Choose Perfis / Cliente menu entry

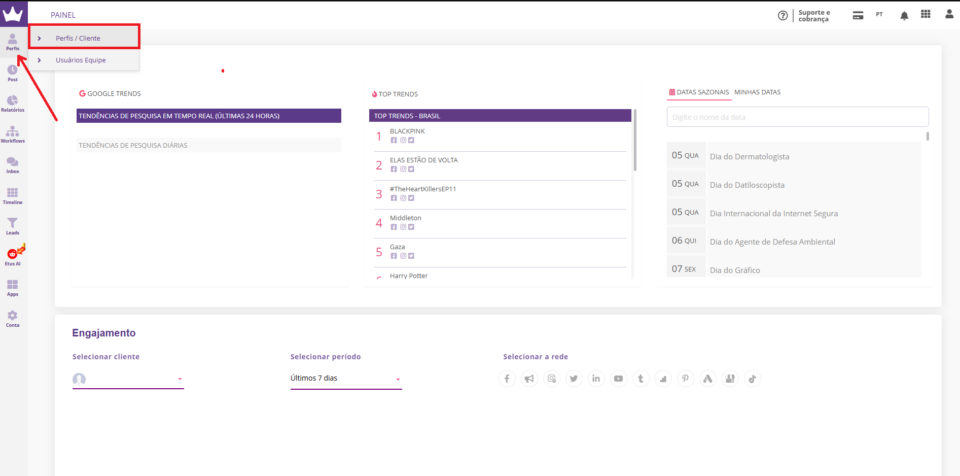pyautogui.click(x=84, y=38)
